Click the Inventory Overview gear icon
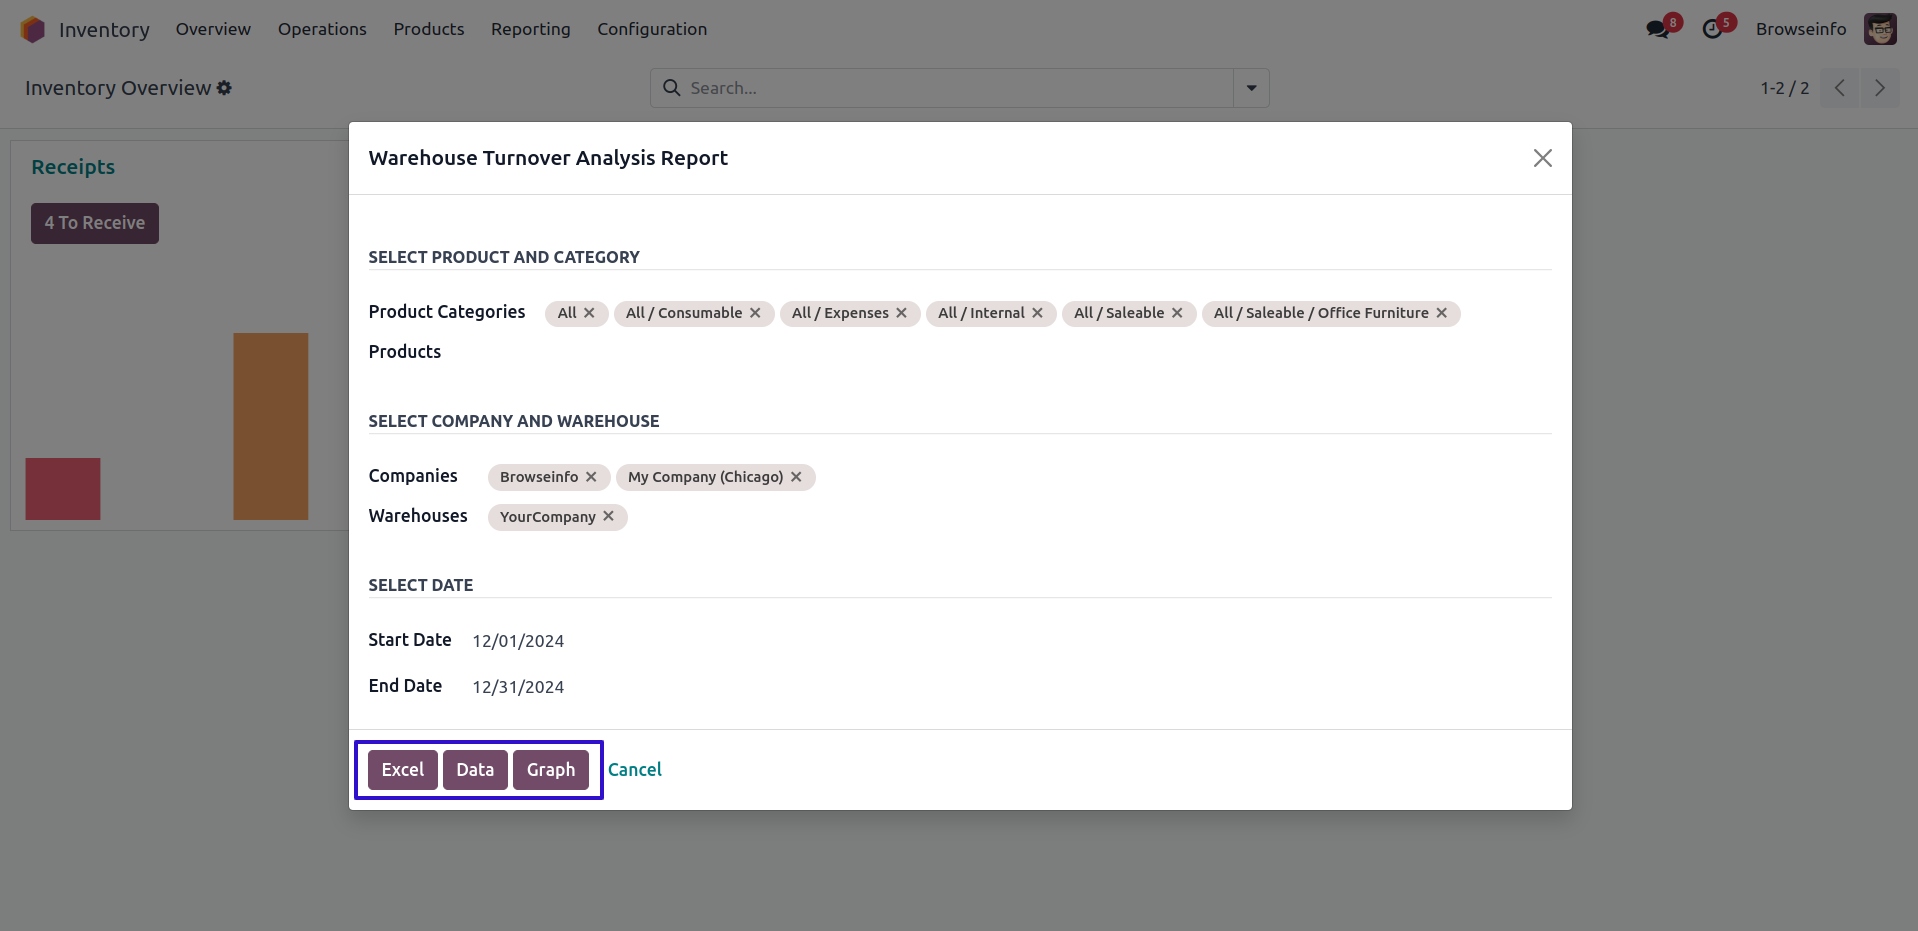The width and height of the screenshot is (1918, 931). (225, 88)
